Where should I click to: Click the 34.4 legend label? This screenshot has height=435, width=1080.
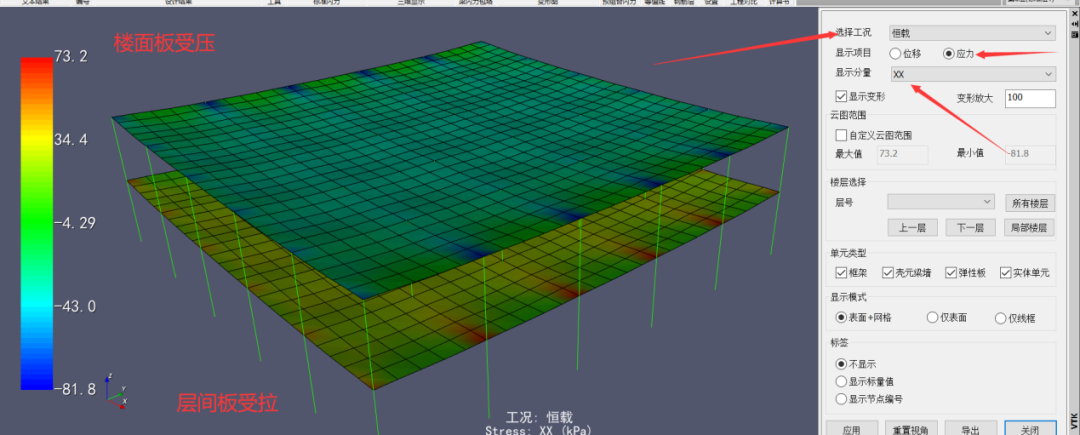pos(71,140)
